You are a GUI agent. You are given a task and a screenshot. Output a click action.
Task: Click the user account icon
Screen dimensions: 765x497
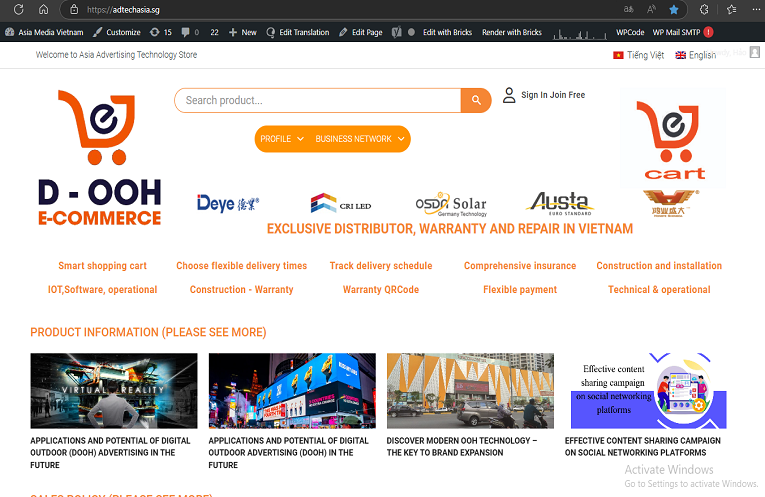click(x=509, y=95)
